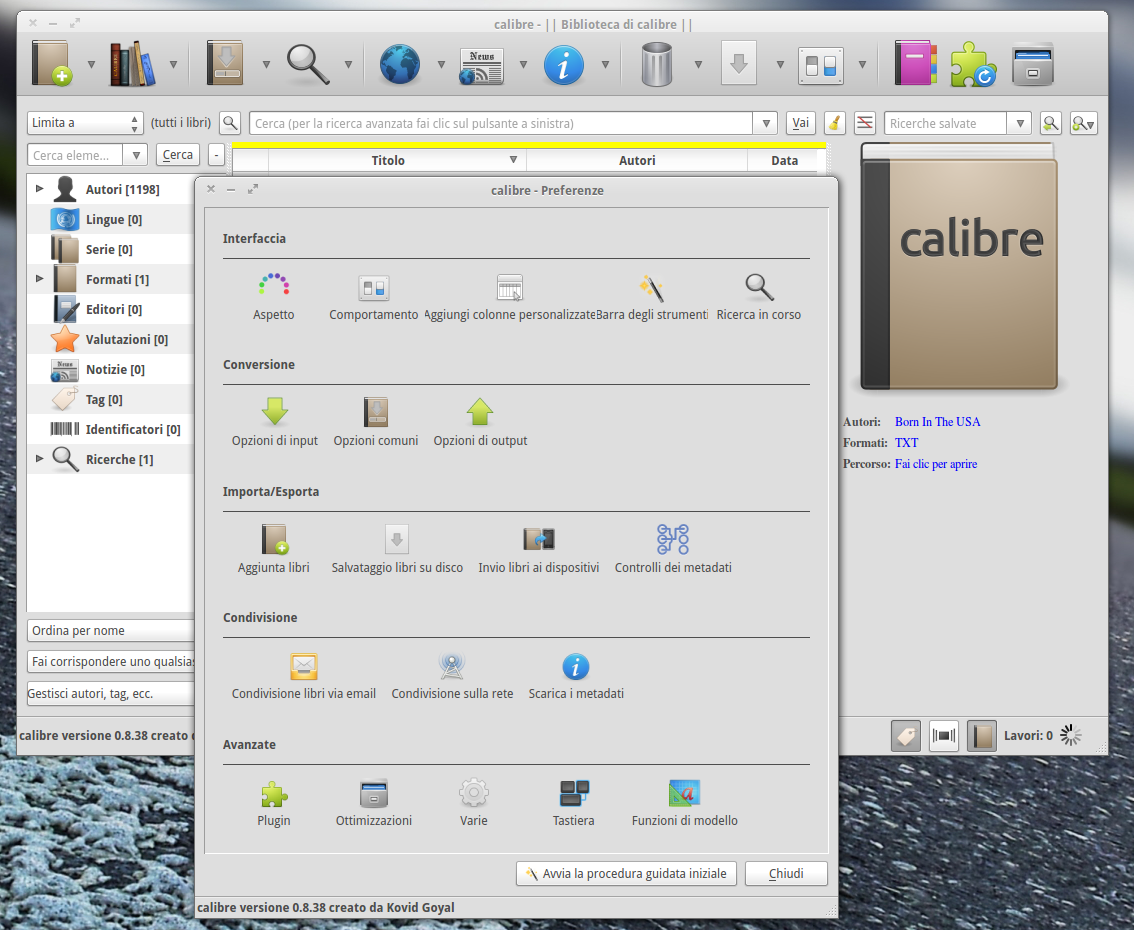1134x930 pixels.
Task: Click the globe get books icon
Action: [x=400, y=64]
